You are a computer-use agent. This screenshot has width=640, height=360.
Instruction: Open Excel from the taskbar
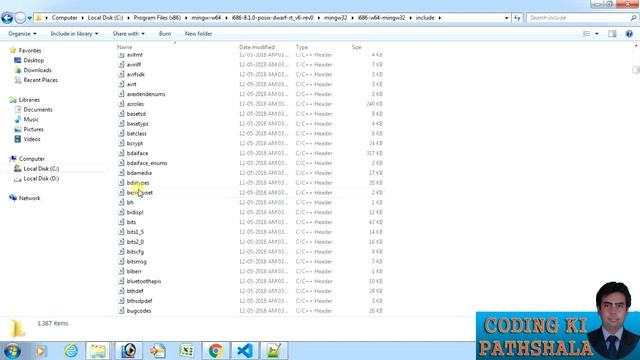tap(186, 351)
